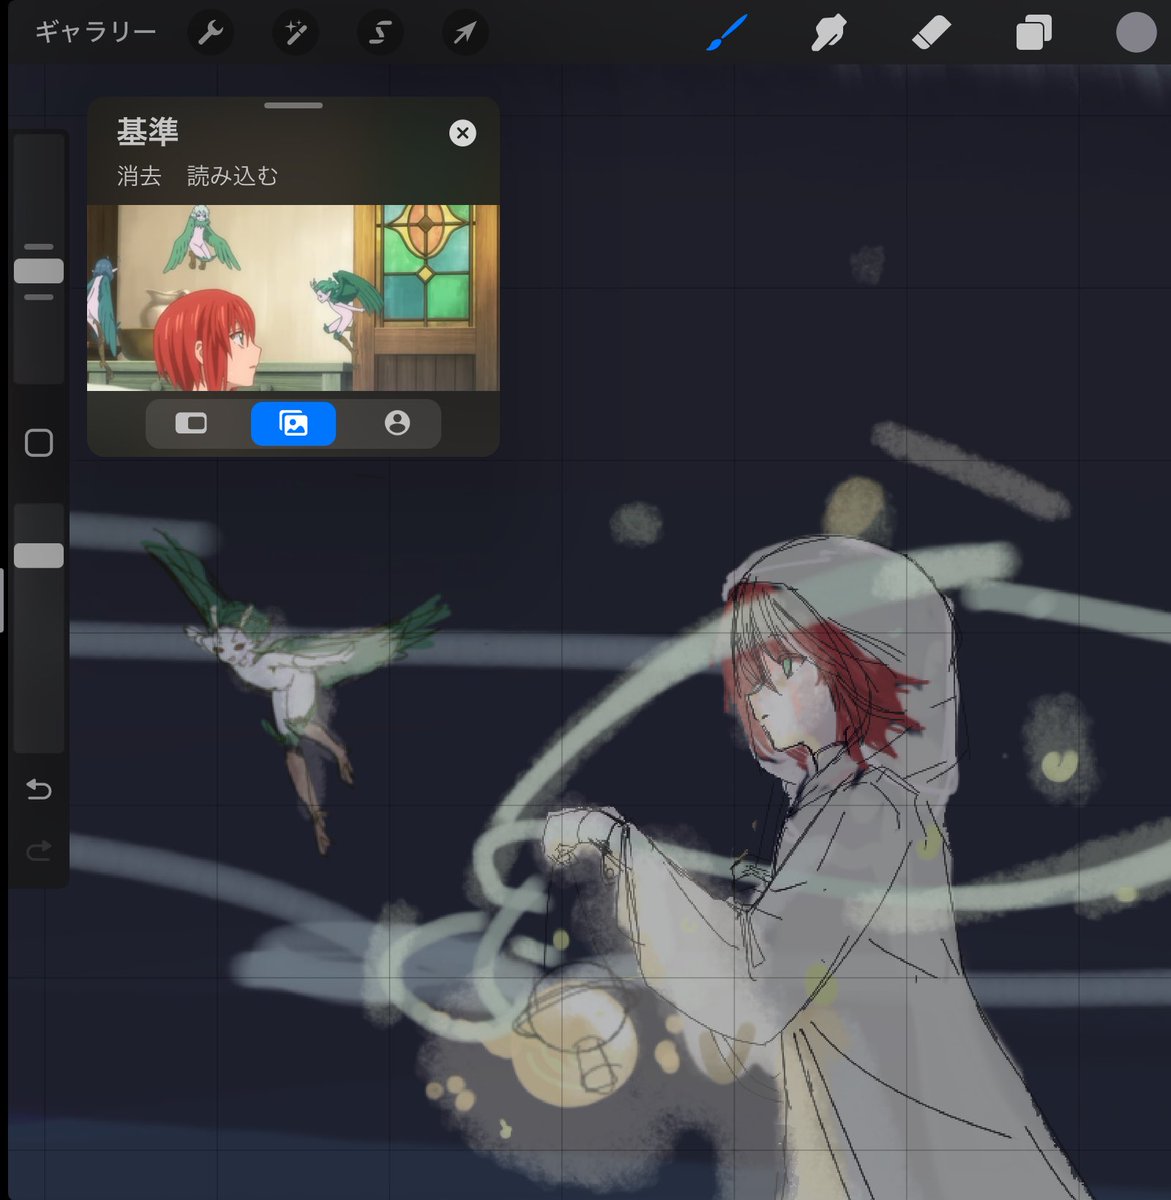Select the Selection S tool

(x=380, y=33)
